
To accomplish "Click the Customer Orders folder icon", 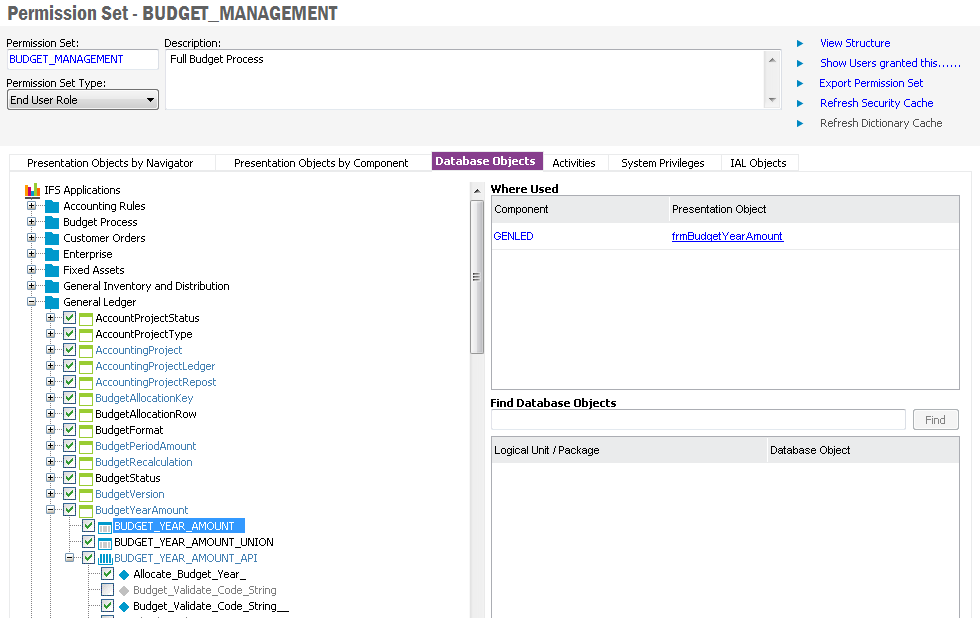I will click(x=52, y=238).
